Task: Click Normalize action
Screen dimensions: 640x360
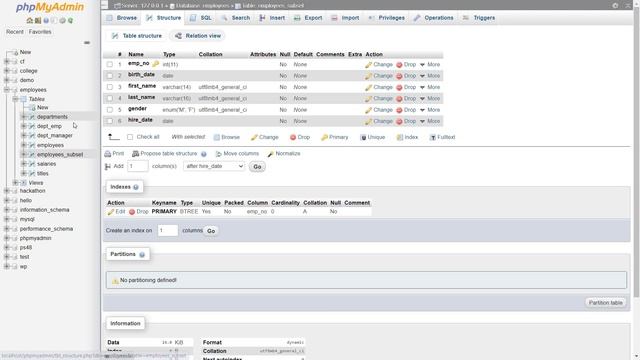Action: 284,153
